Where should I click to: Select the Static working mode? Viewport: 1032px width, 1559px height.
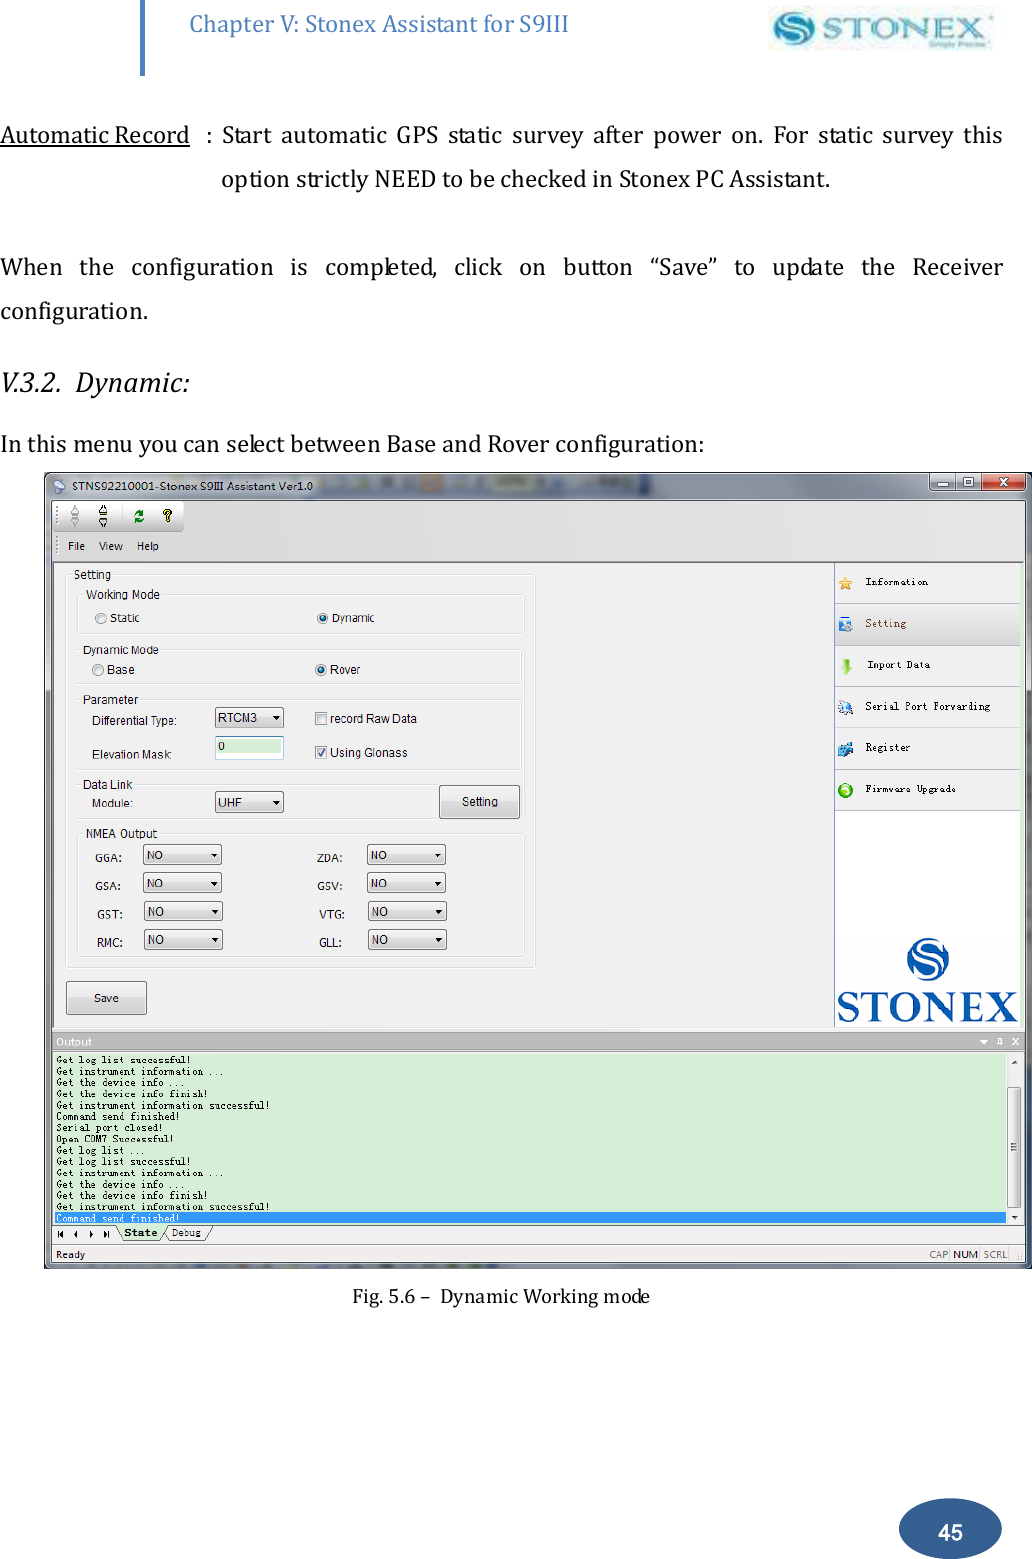pos(100,617)
